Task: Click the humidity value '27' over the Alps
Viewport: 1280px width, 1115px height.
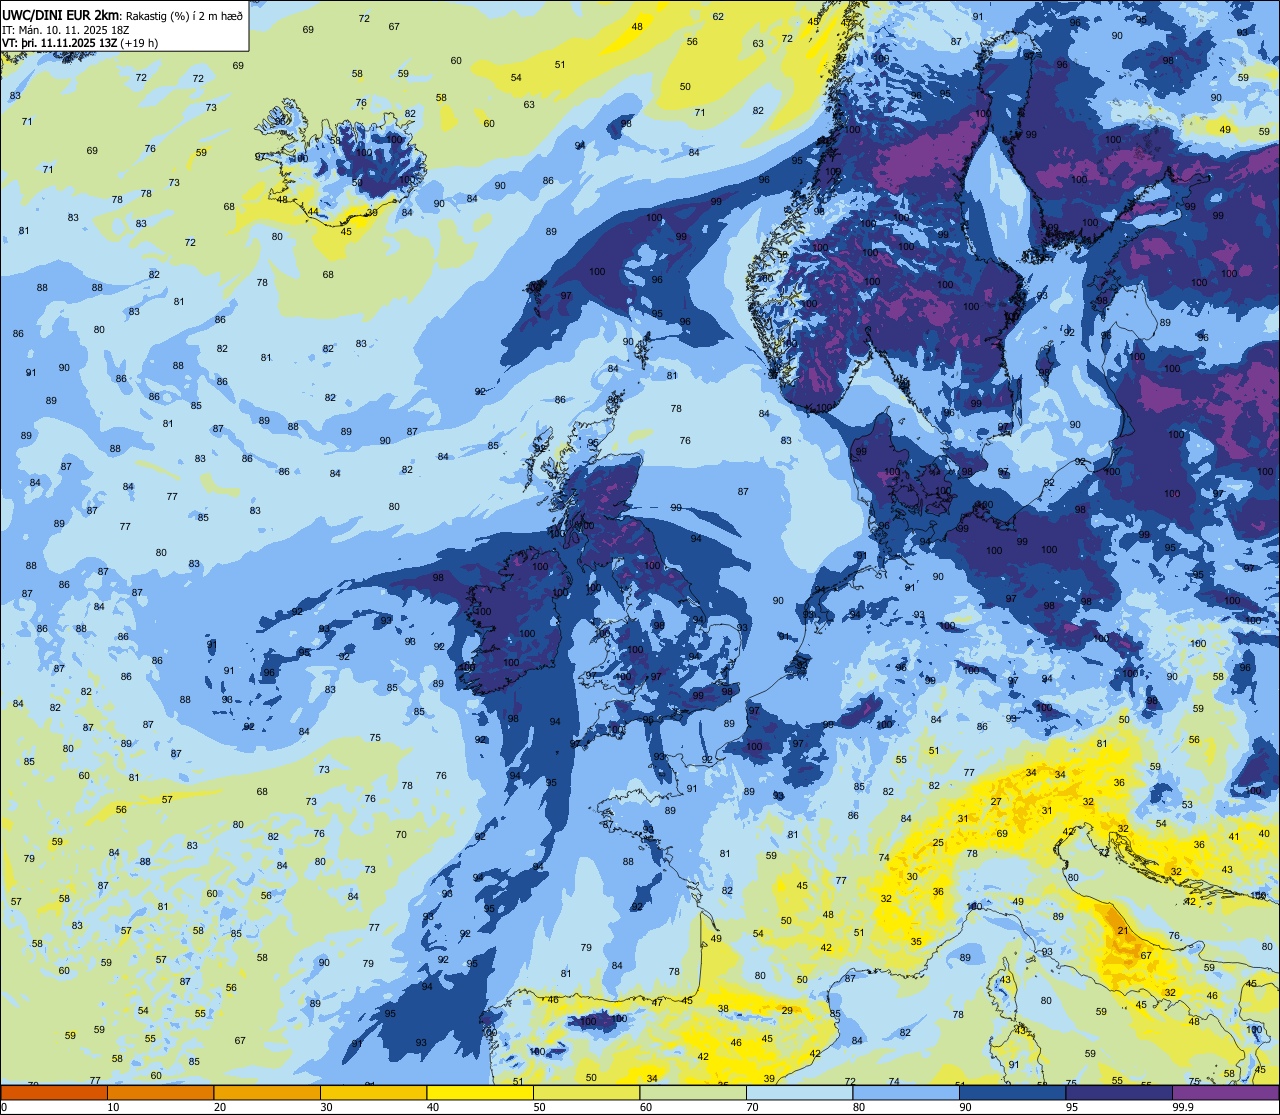Action: pos(996,802)
